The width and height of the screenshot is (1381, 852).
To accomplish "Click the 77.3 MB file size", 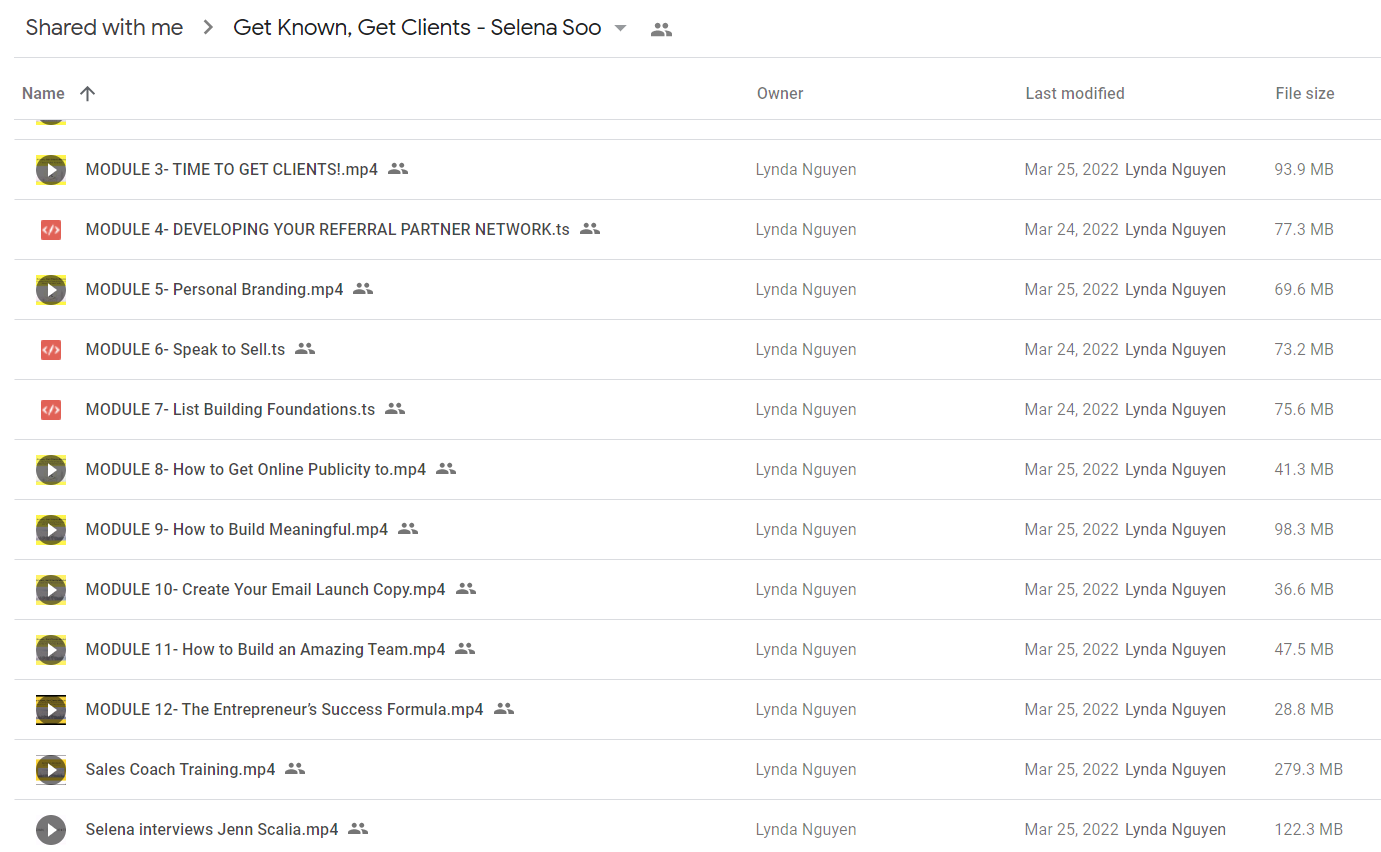I will (x=1304, y=230).
